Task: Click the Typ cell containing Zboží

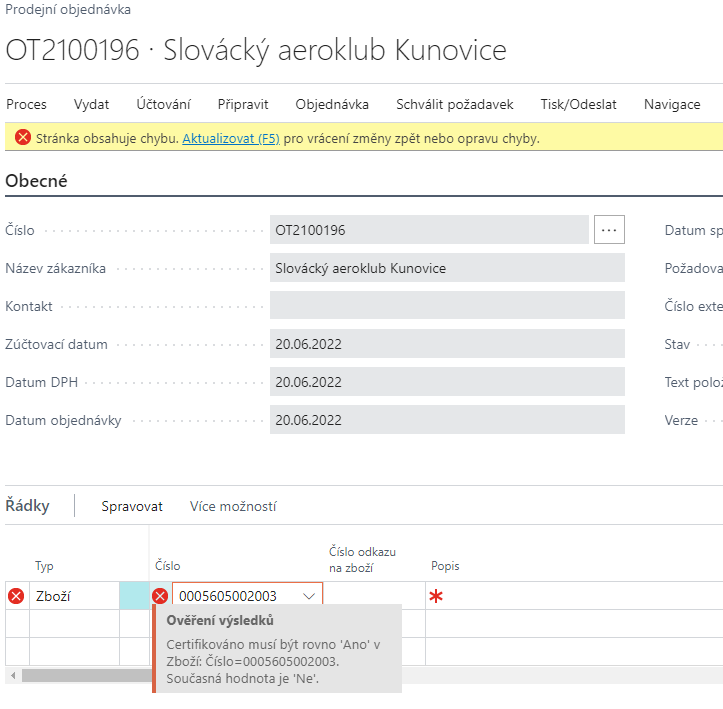Action: [x=74, y=597]
